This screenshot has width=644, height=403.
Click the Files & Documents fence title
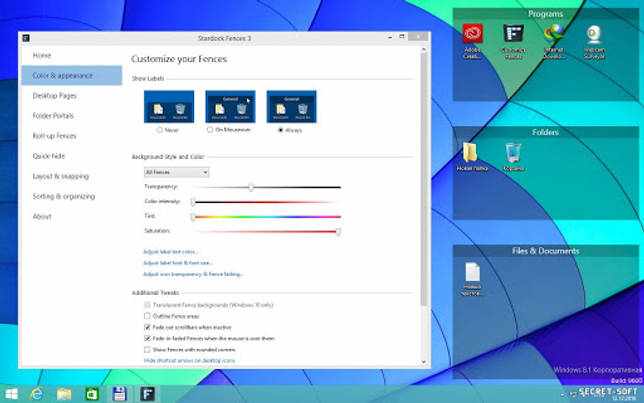coord(545,251)
